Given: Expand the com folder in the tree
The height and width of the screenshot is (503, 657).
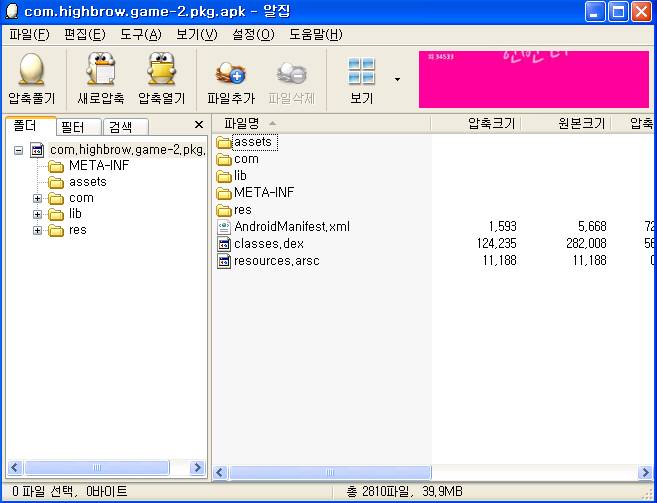Looking at the screenshot, I should point(37,198).
